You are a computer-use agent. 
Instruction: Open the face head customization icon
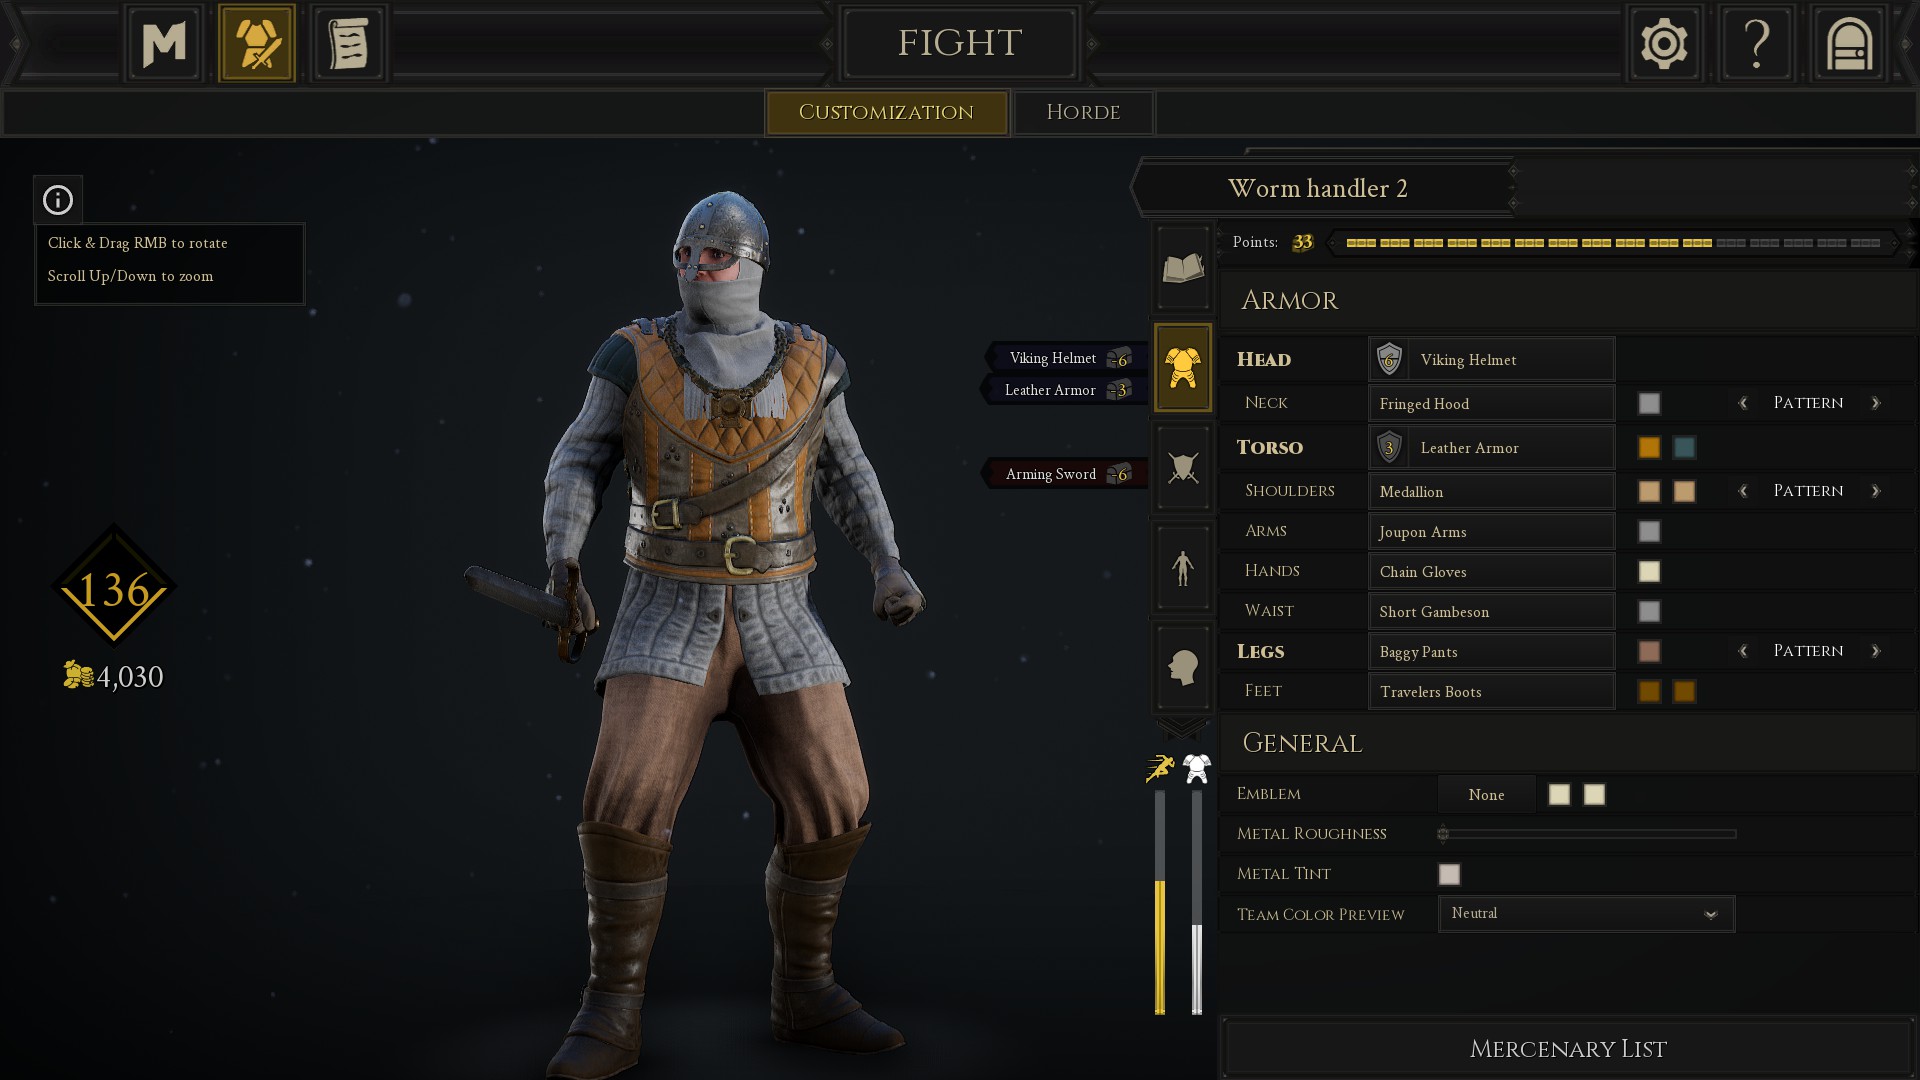pyautogui.click(x=1183, y=667)
